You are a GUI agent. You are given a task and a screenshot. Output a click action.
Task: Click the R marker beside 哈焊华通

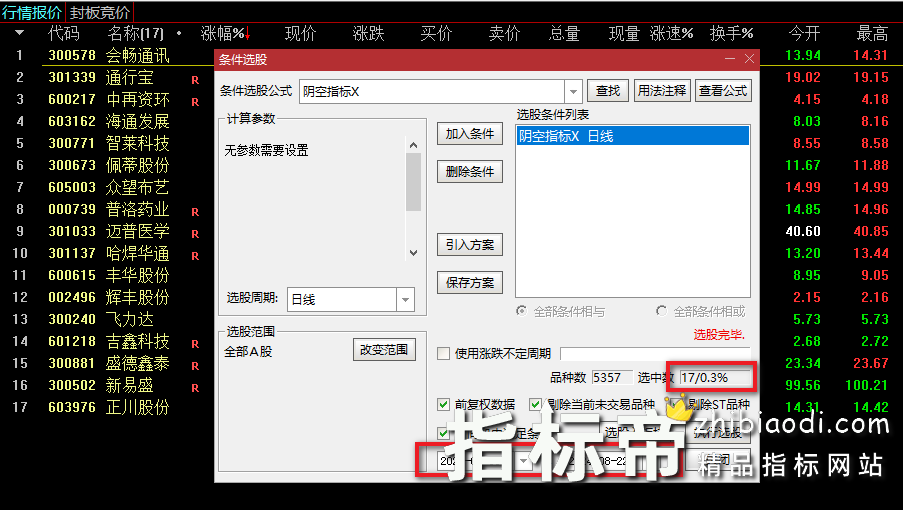tap(195, 256)
